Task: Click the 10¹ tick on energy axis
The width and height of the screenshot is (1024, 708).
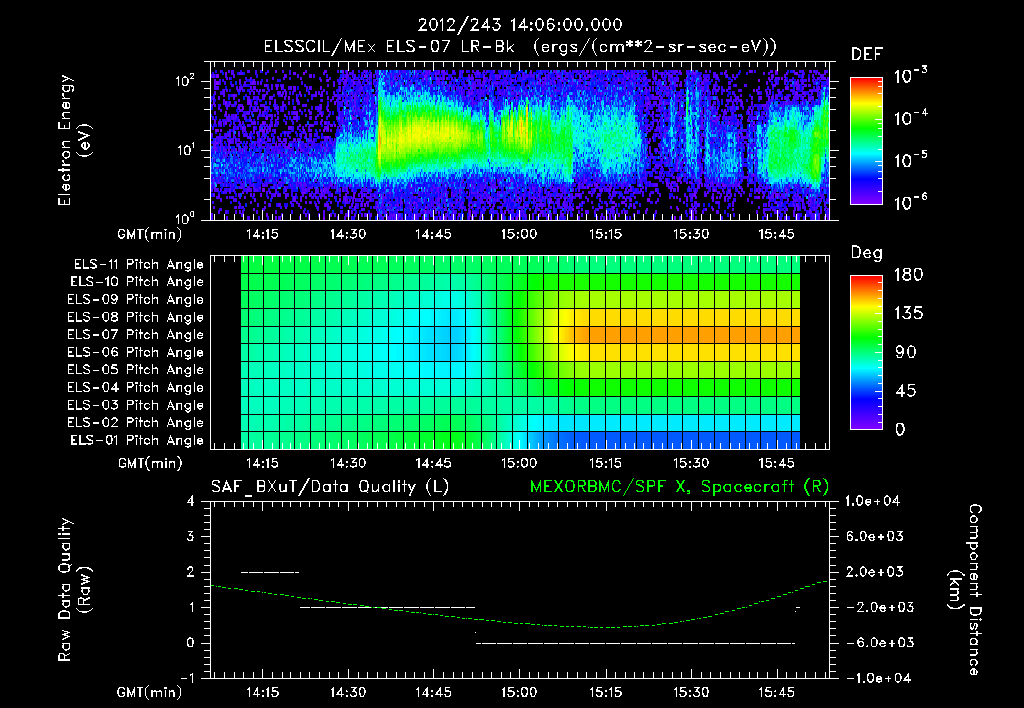Action: [185, 150]
